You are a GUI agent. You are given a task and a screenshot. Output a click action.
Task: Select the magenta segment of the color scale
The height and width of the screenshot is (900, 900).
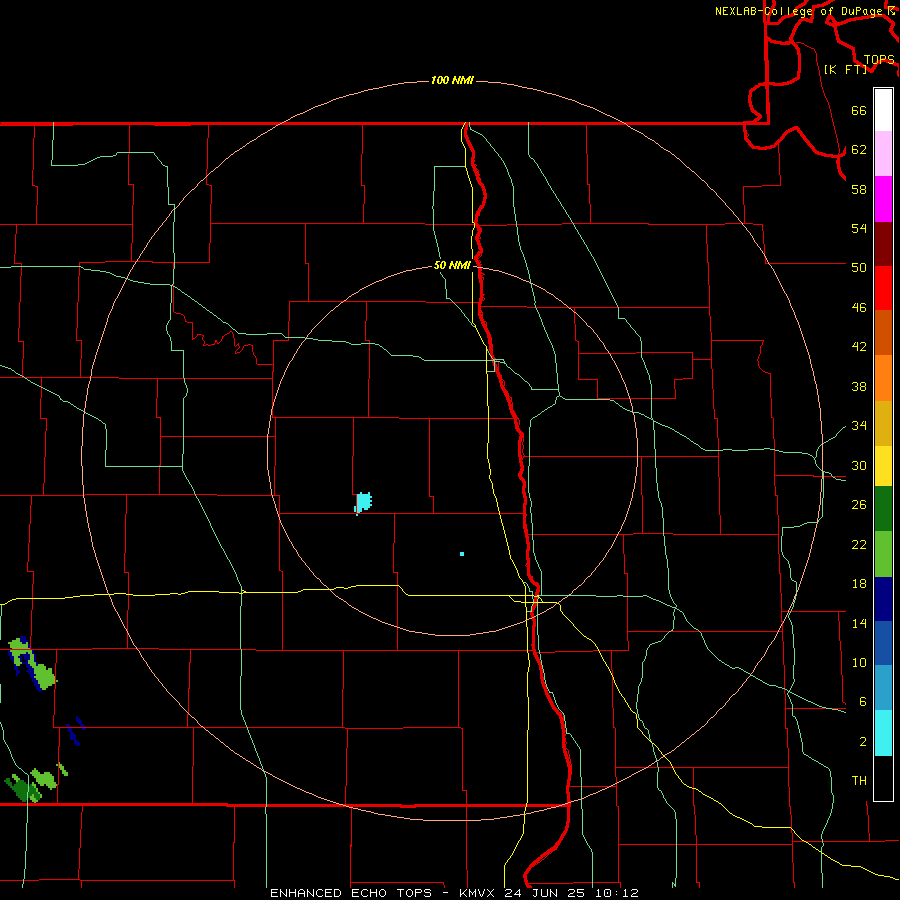883,199
